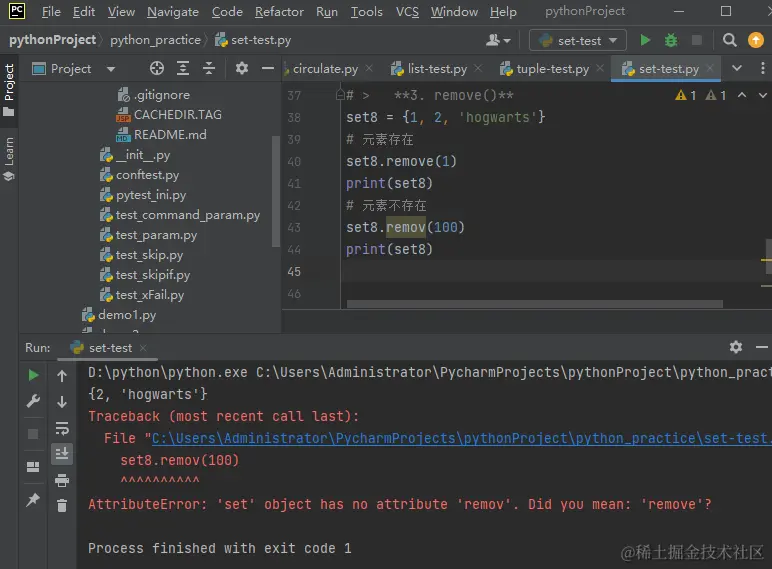Go to next highlighted error arrow
This screenshot has height=569, width=772.
[x=762, y=95]
